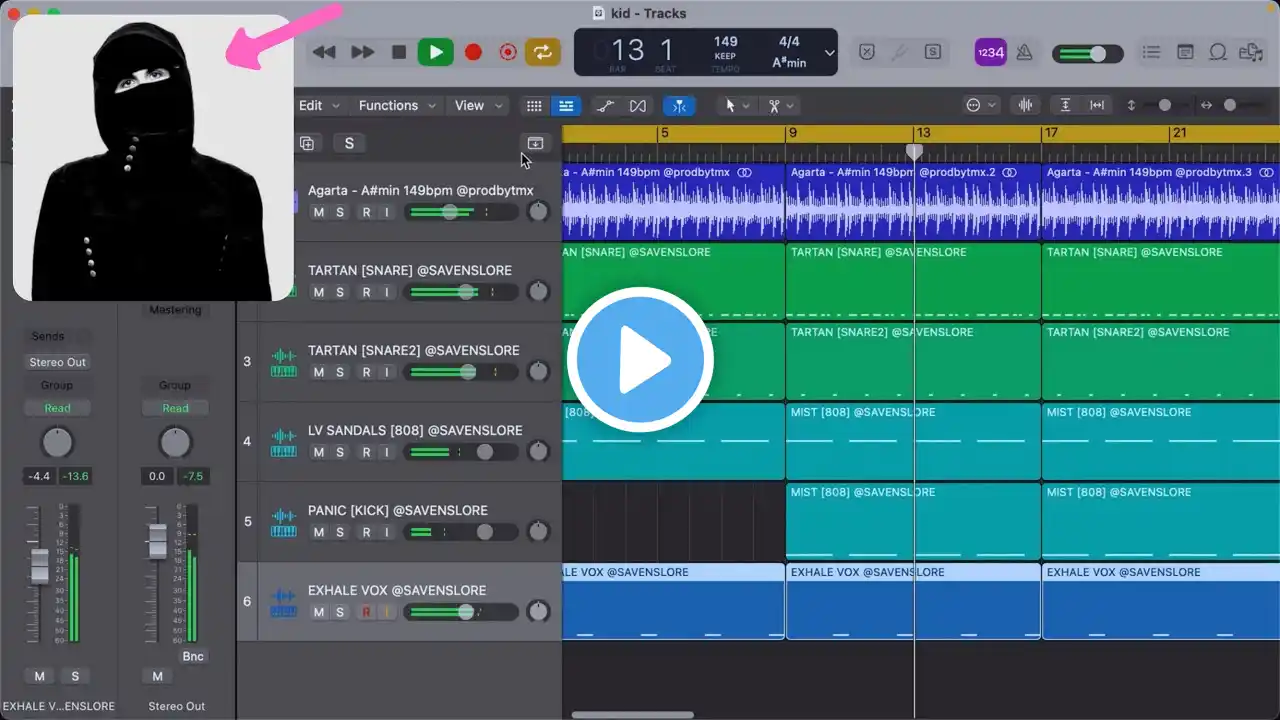Open the Scissors tool menu
1280x720 pixels.
[x=780, y=105]
